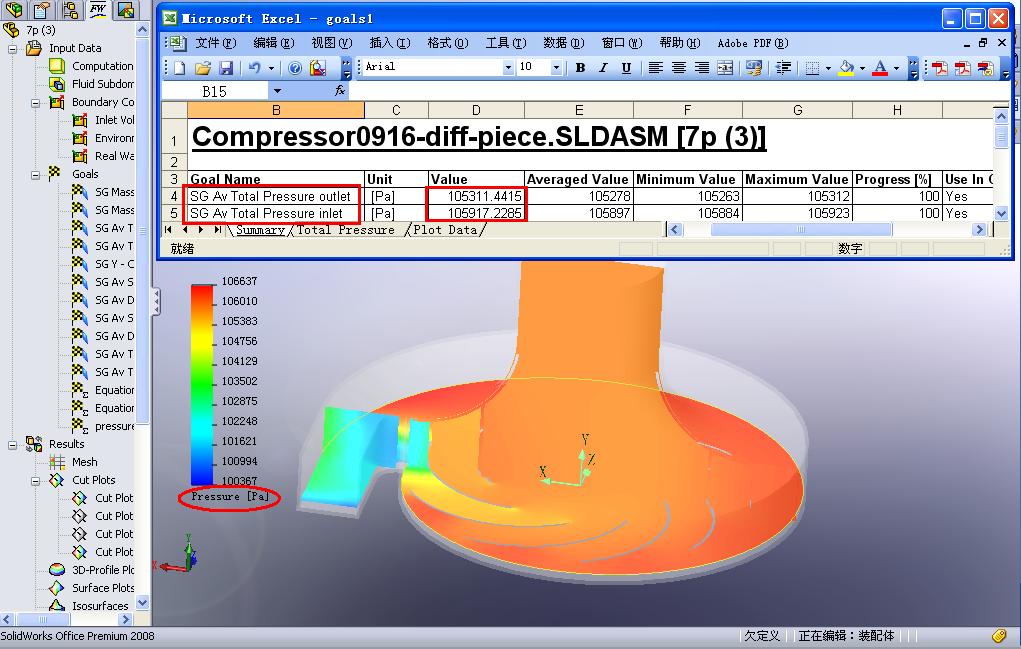Click the first Adobe PDF convert icon

(x=939, y=68)
